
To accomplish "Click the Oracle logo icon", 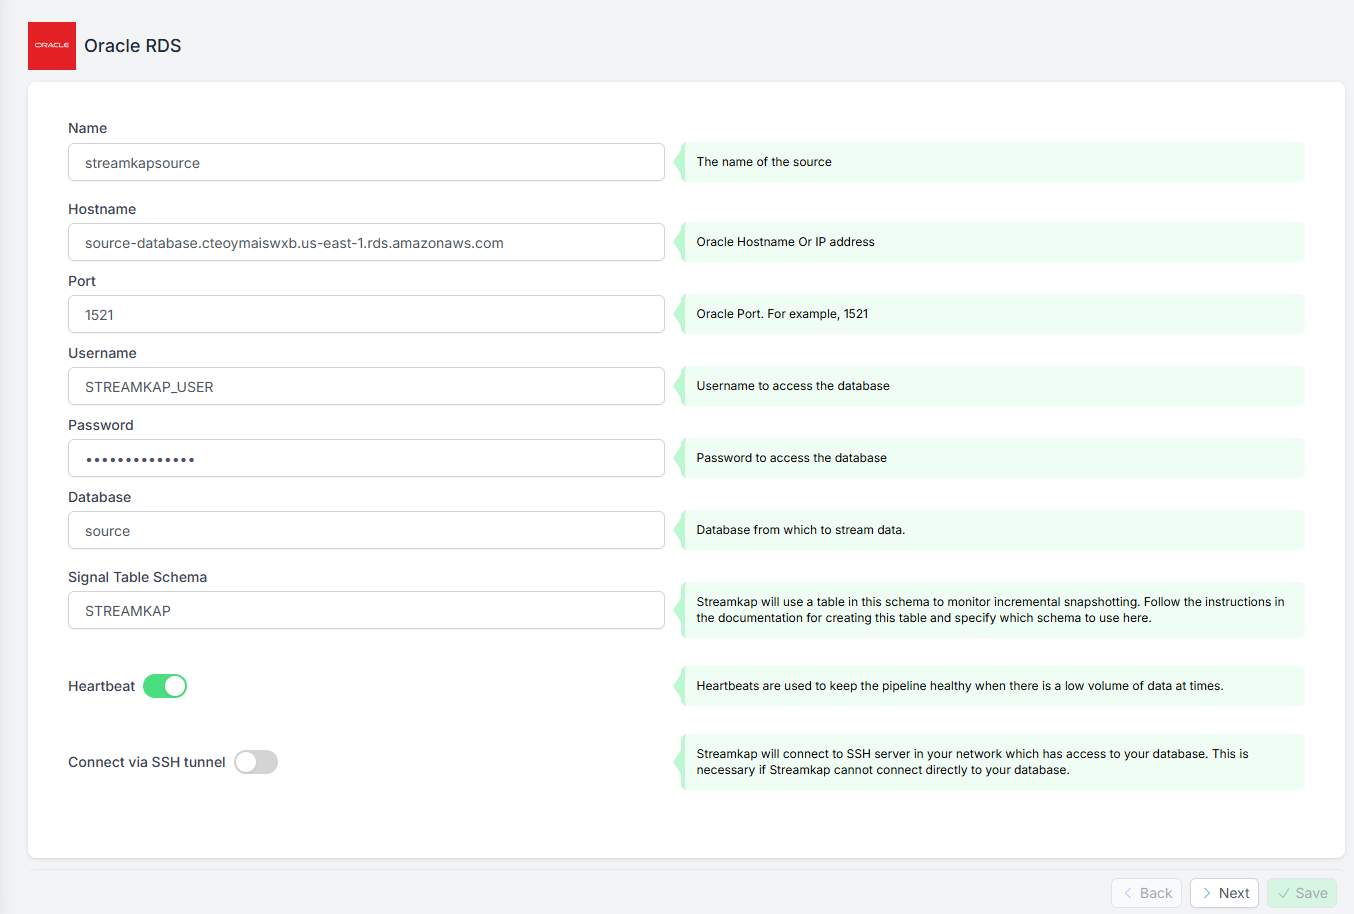I will (x=52, y=46).
